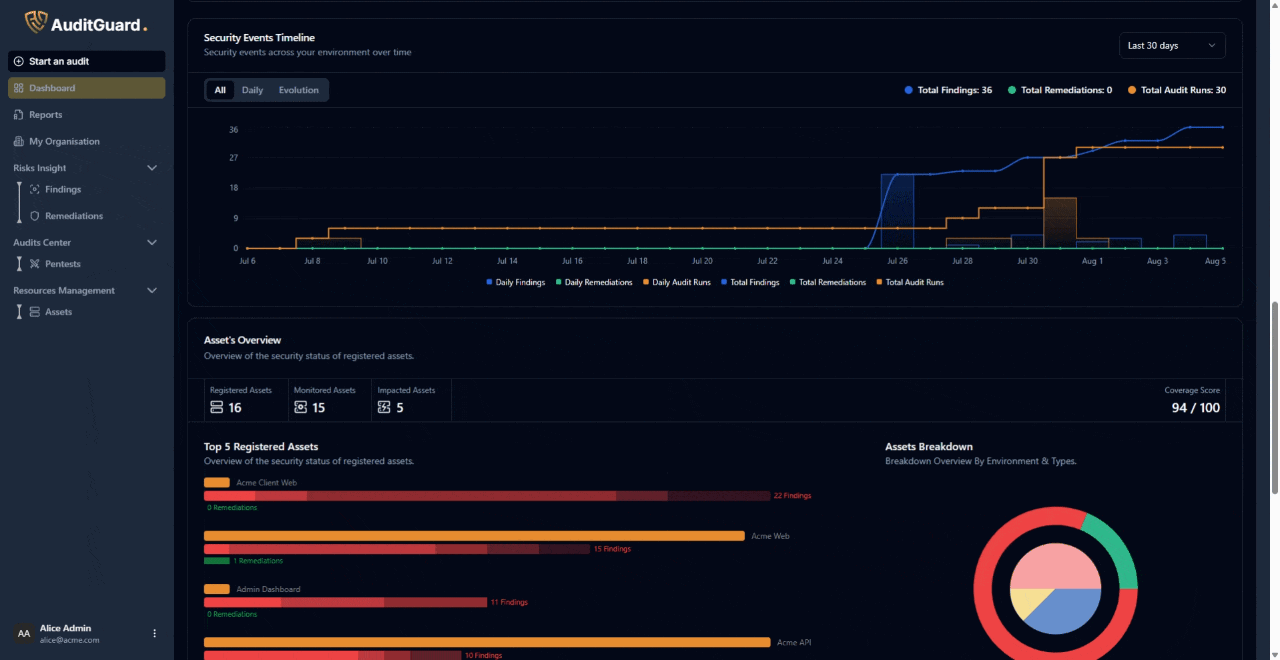Click the red findings bar for Admin Dashboard
1280x660 pixels.
point(345,602)
